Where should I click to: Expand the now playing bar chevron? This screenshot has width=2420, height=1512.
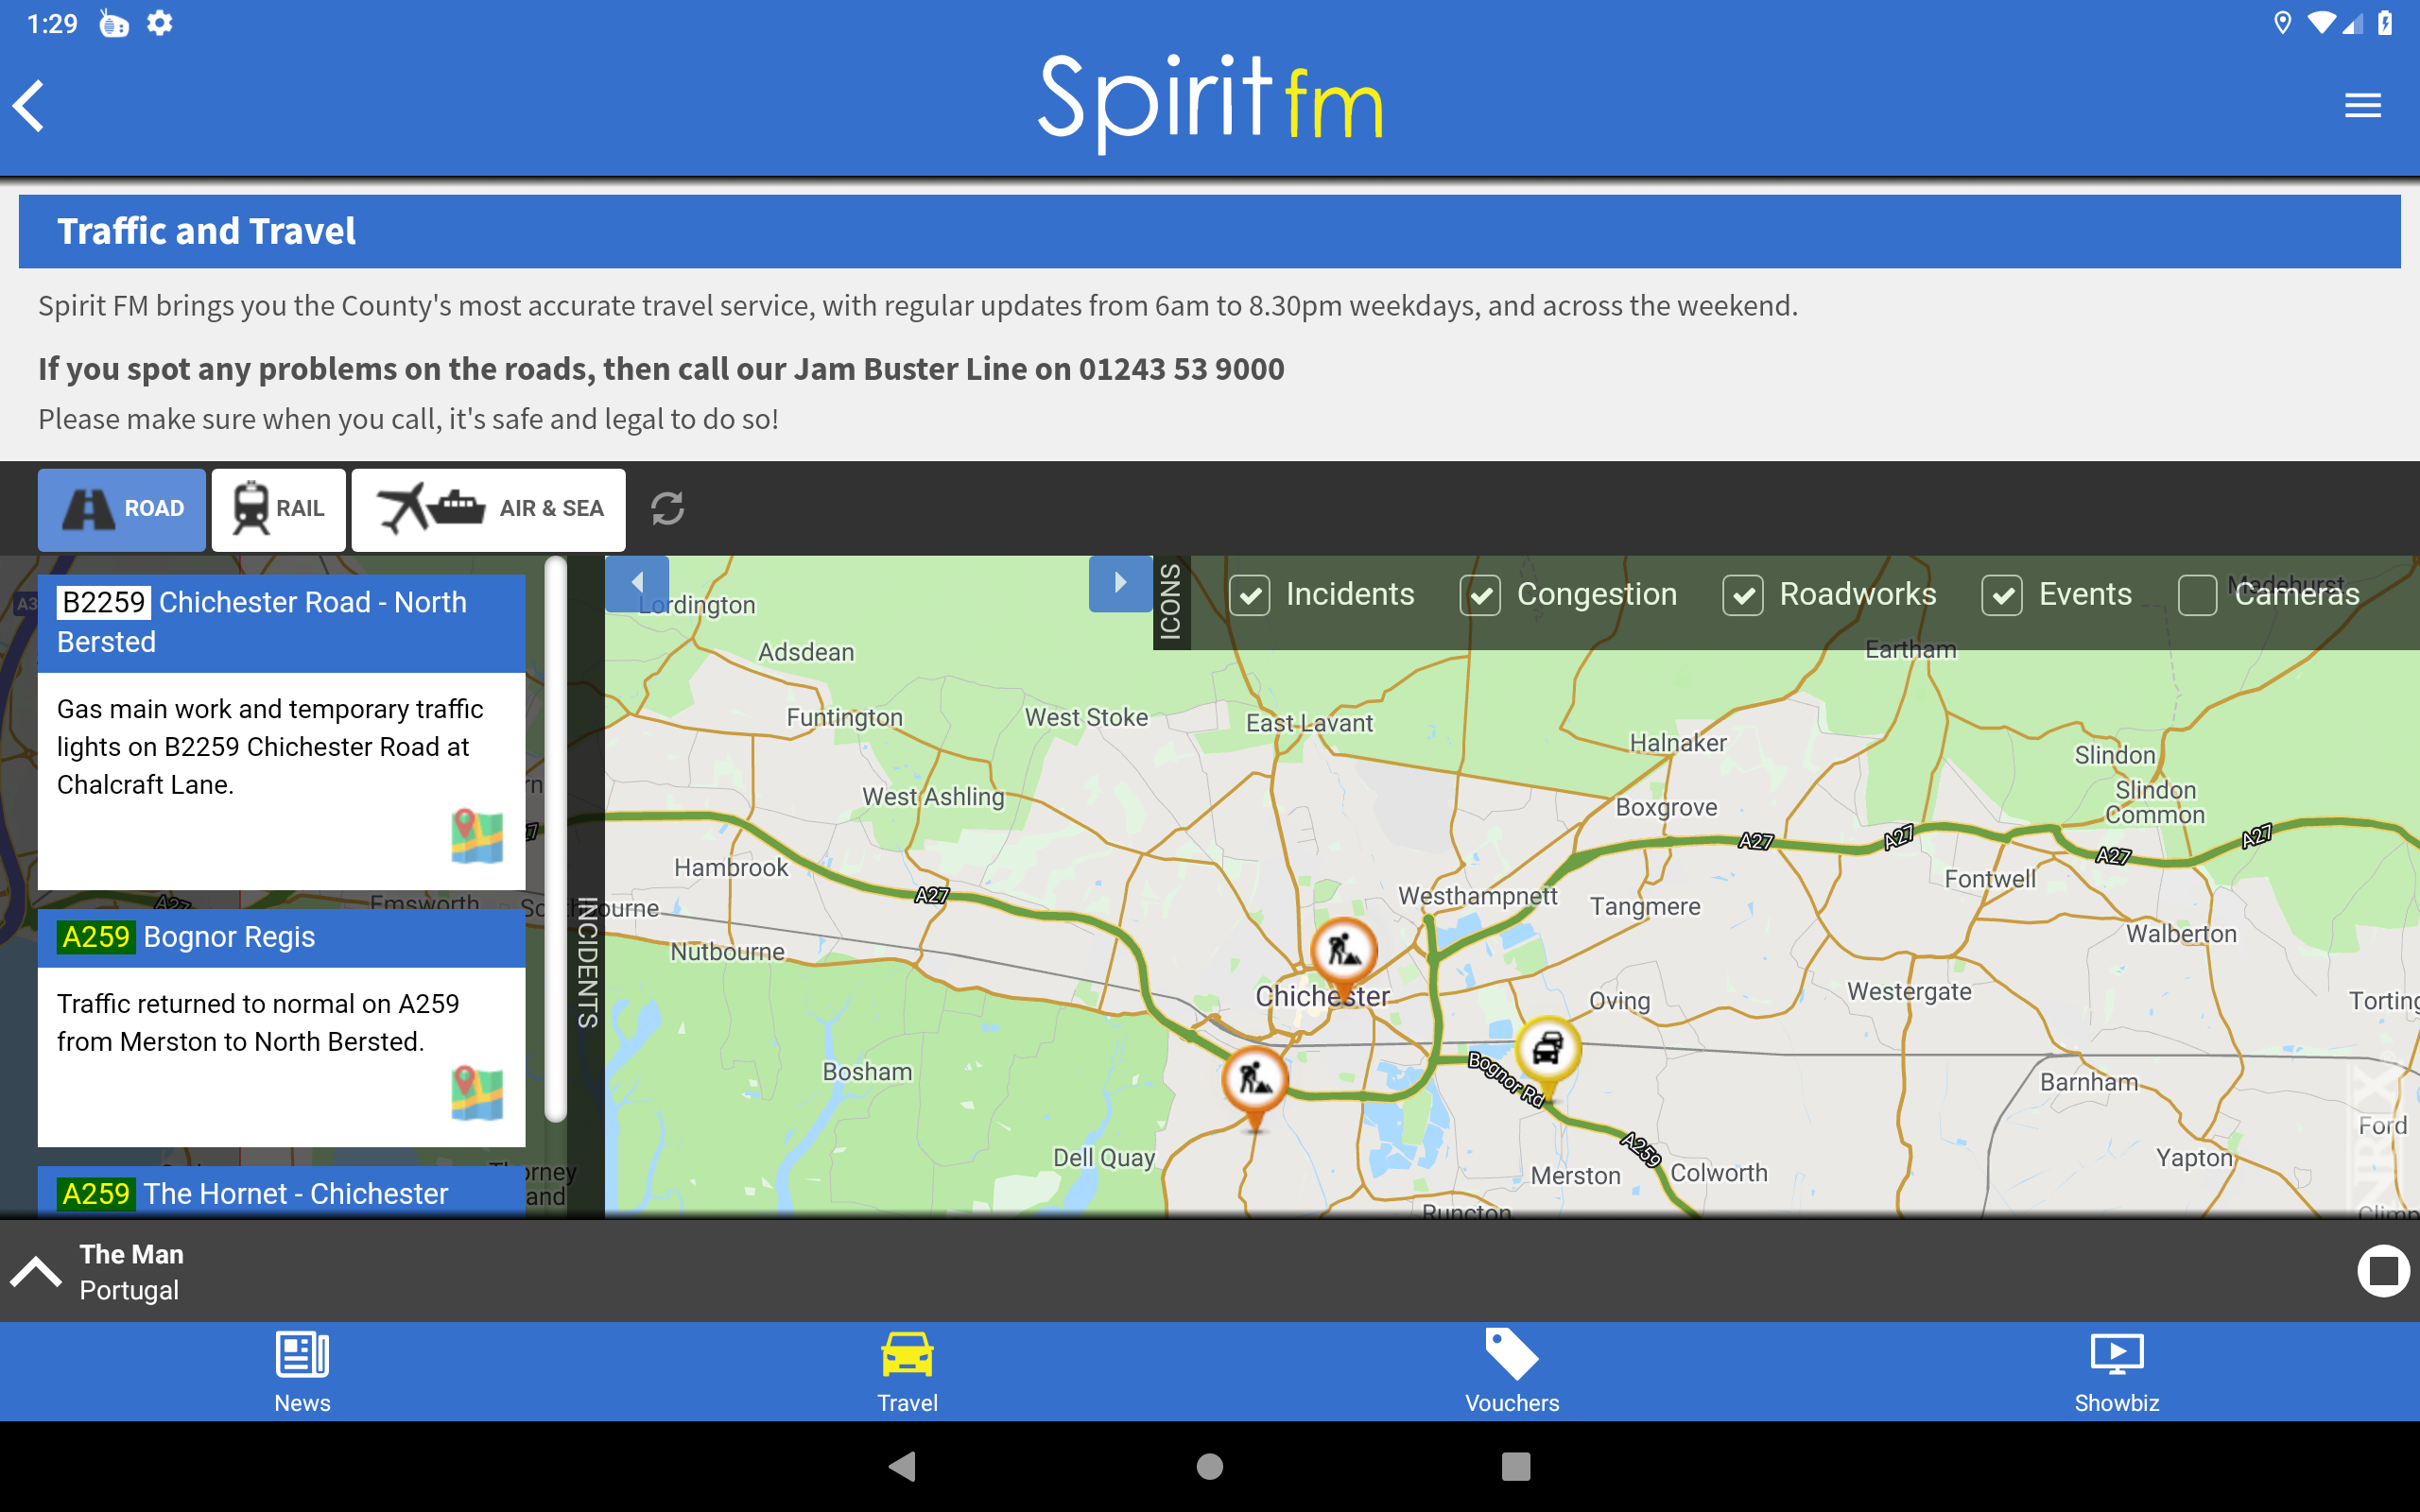(36, 1271)
